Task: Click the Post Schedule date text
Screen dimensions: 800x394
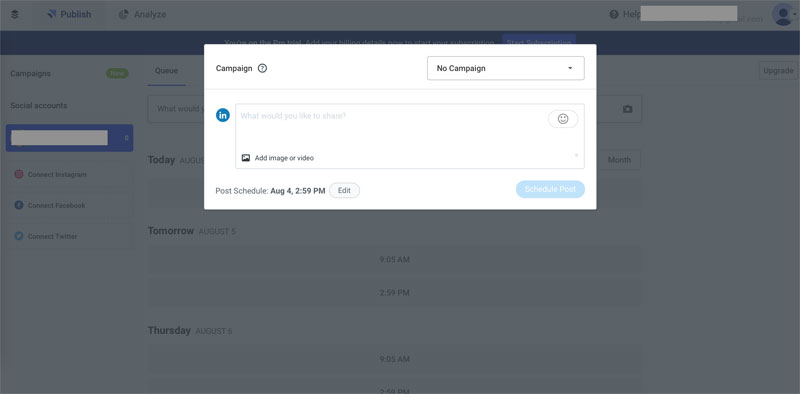Action: [297, 191]
